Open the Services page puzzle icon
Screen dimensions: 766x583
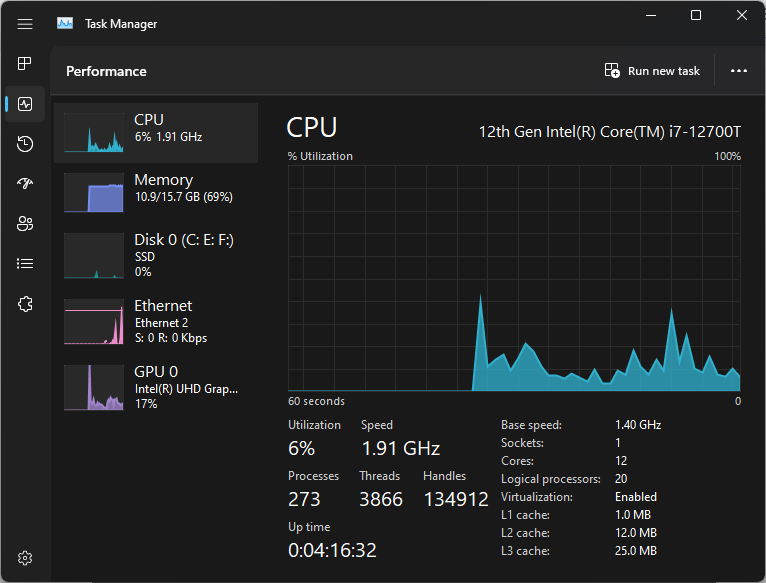pos(25,304)
